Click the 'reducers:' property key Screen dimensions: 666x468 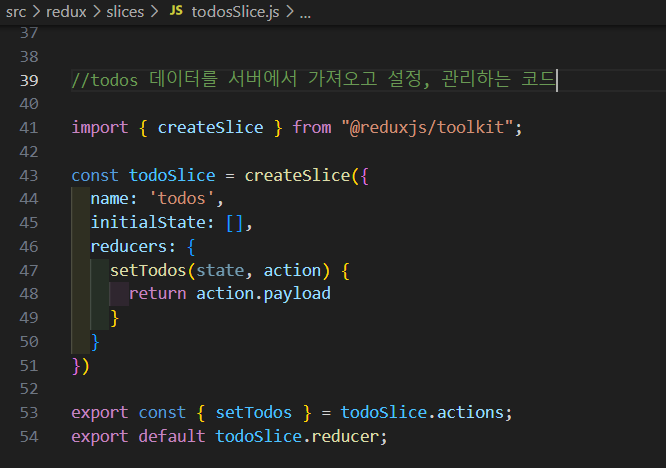[133, 246]
